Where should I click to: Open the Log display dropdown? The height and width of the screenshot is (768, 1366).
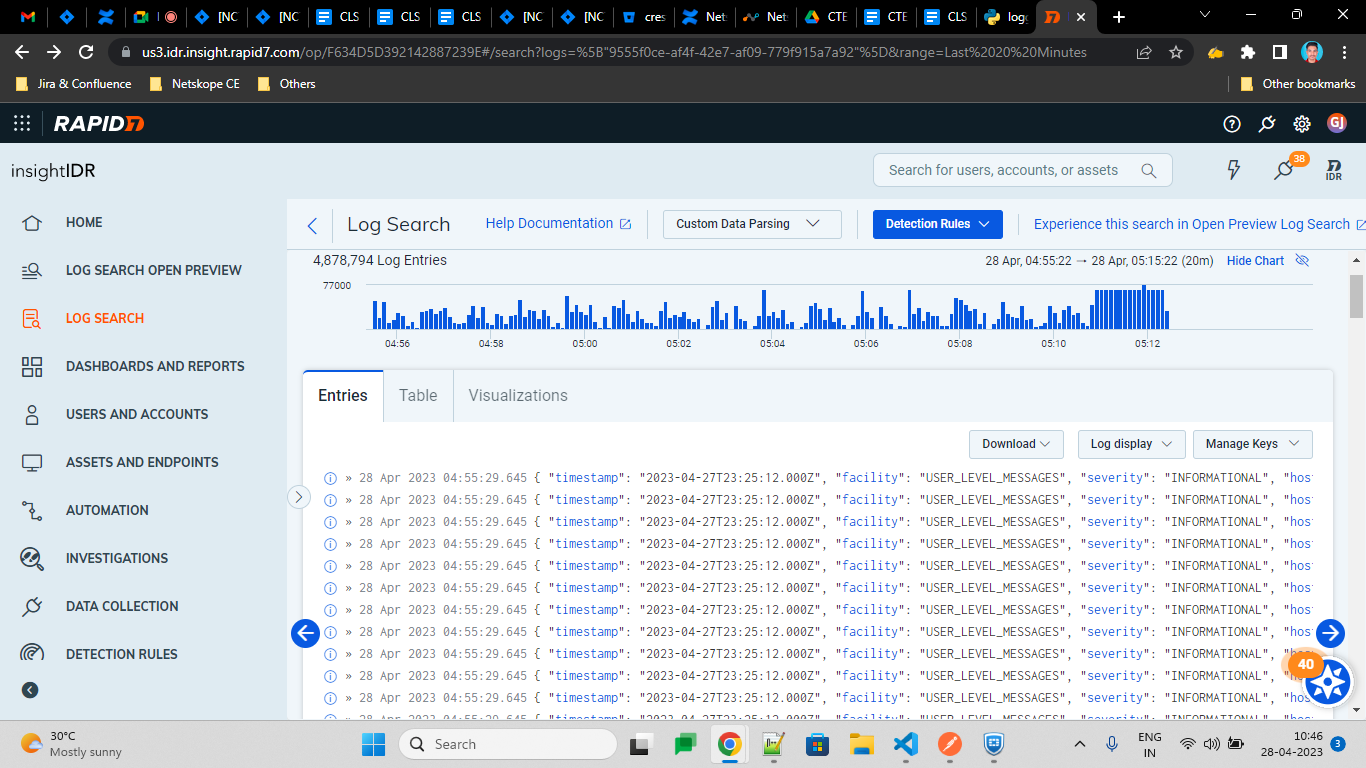(x=1131, y=444)
